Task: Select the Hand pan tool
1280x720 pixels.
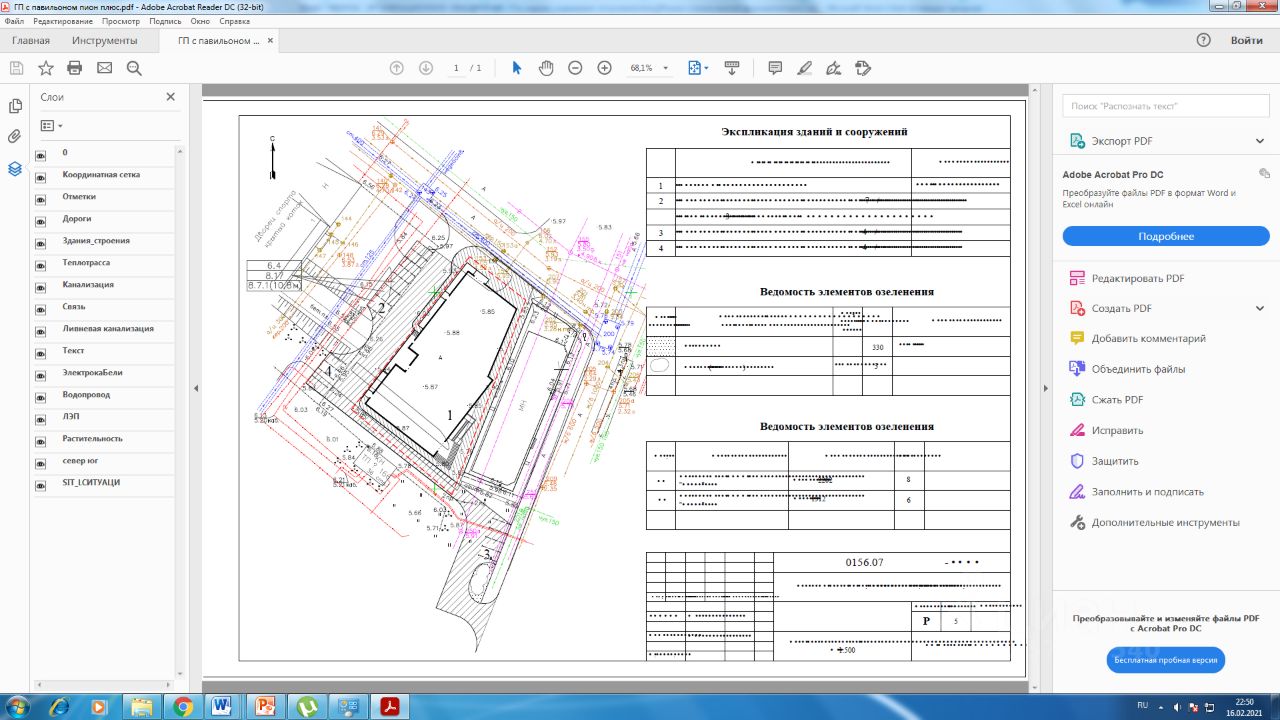Action: (x=546, y=68)
